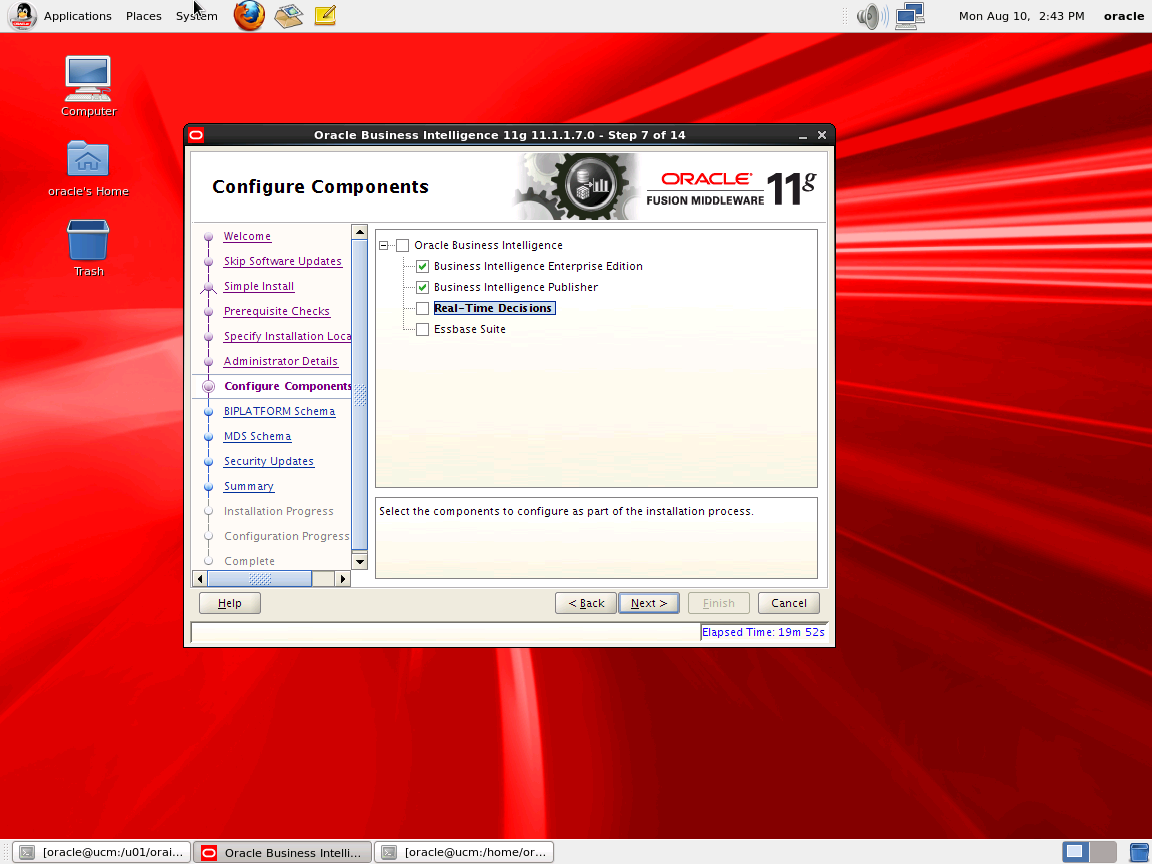Click the date and time clock
The image size is (1152, 864).
point(1021,15)
